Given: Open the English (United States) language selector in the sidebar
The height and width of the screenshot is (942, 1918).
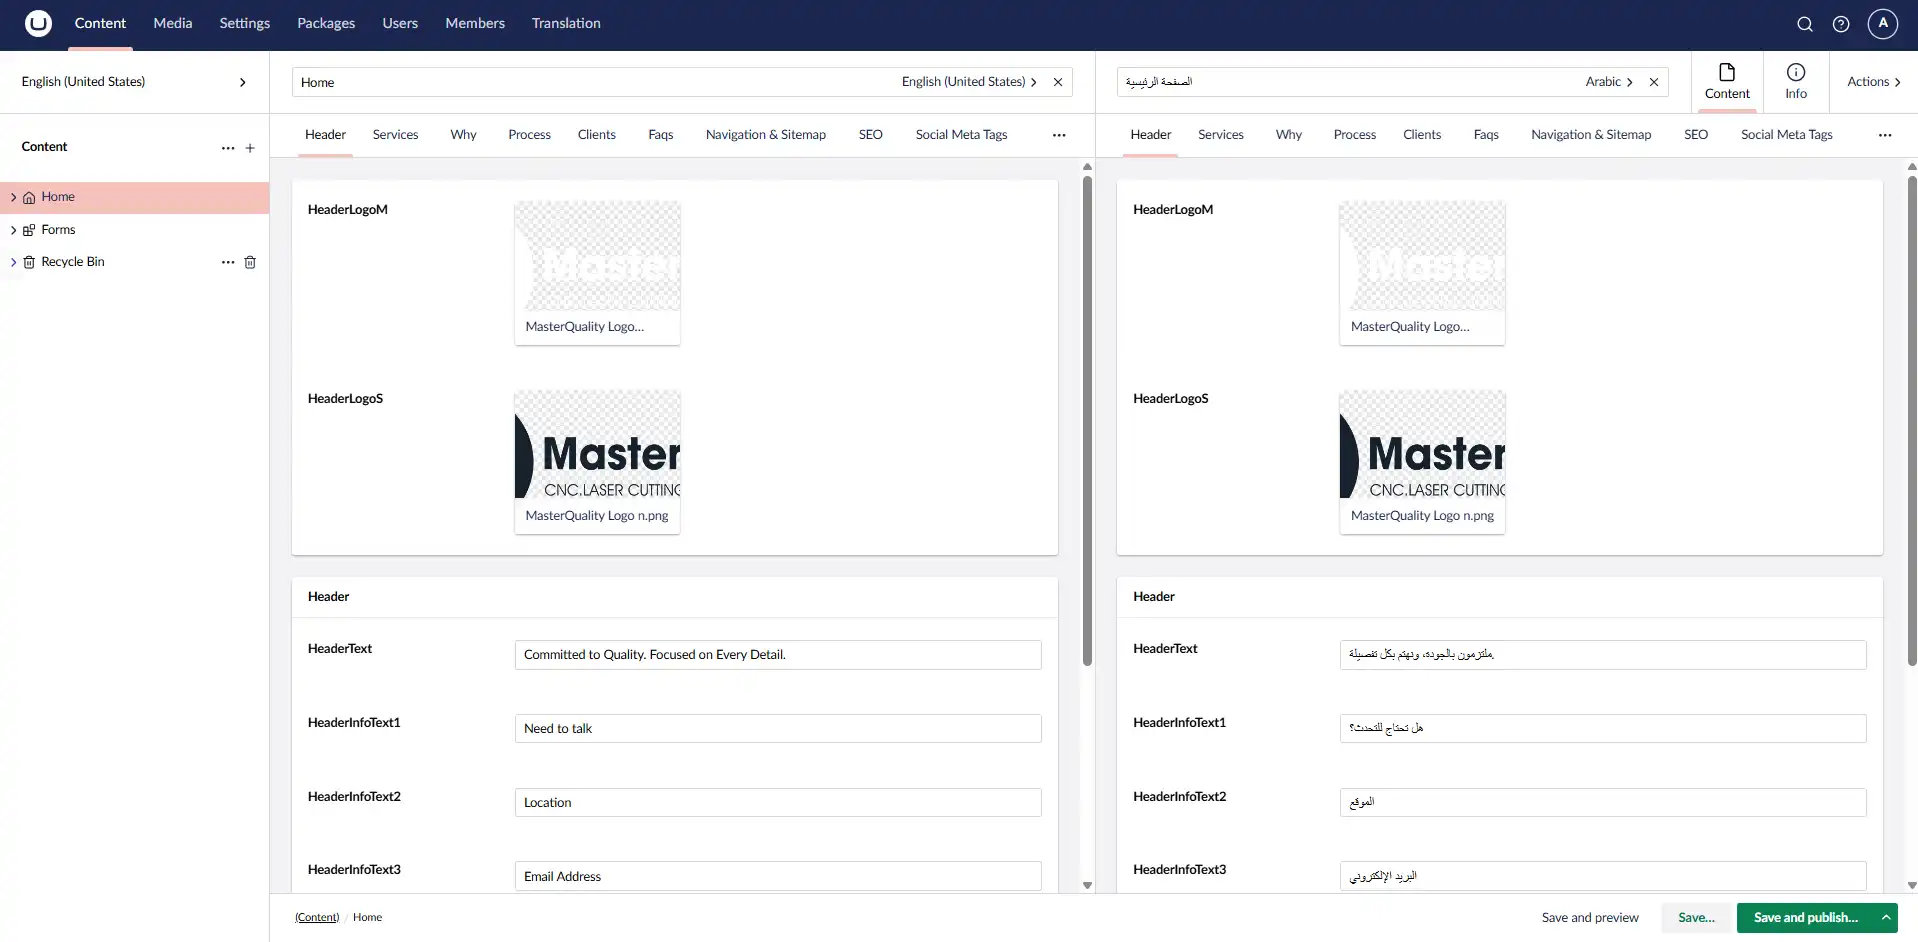Looking at the screenshot, I should coord(134,82).
